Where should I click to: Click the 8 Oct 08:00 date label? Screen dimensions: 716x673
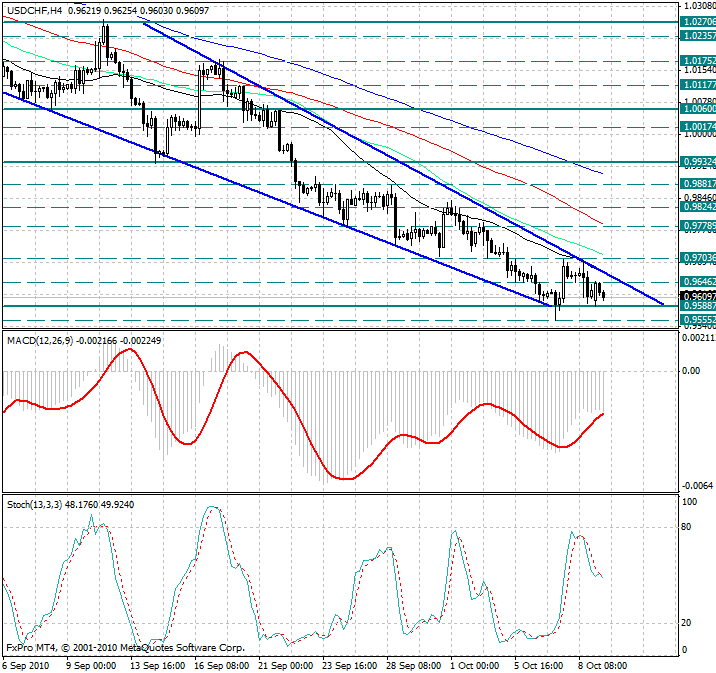[x=603, y=665]
